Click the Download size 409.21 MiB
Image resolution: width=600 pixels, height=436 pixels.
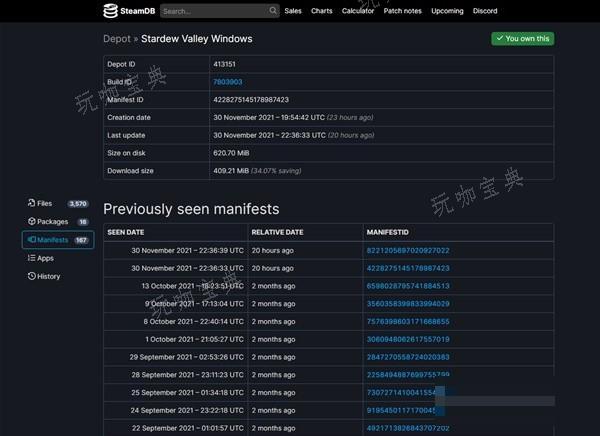231,171
